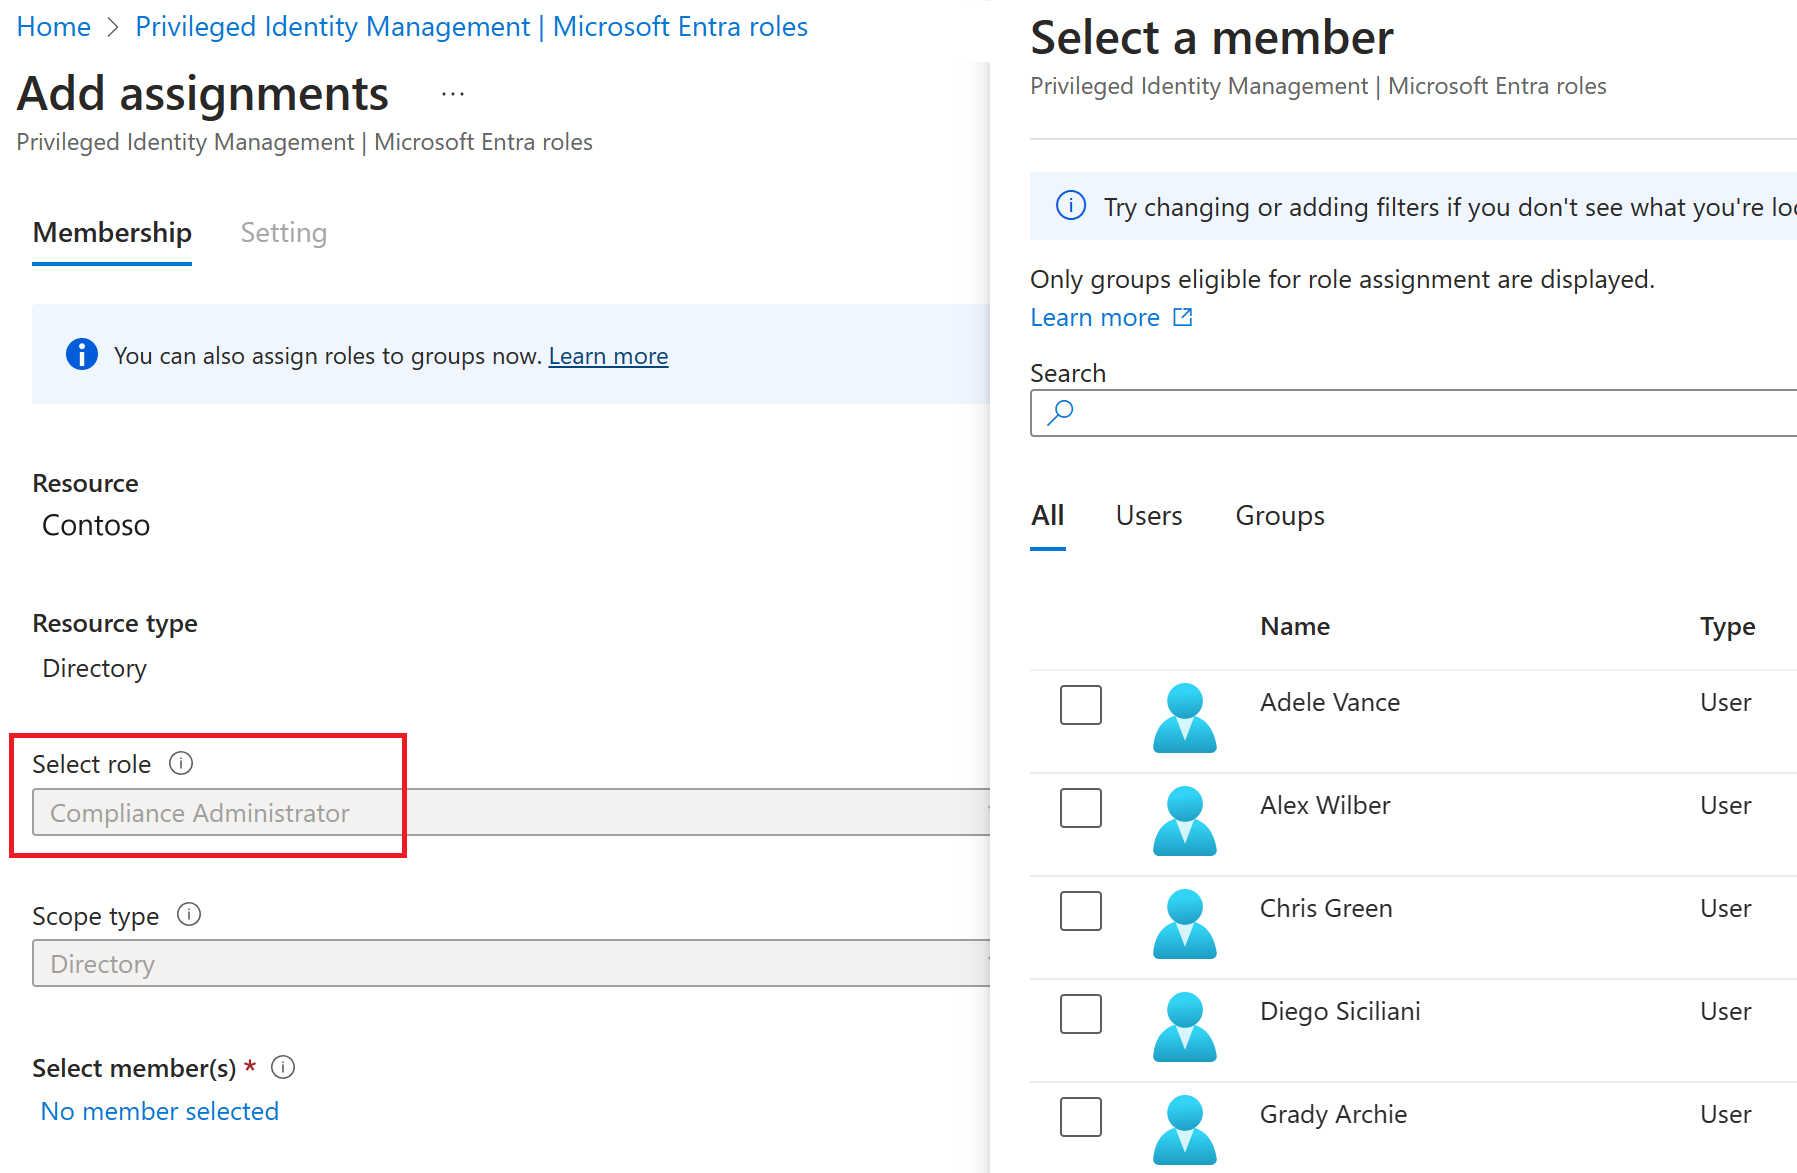Click the info icon beside Select member(s)
This screenshot has width=1797, height=1173.
tap(283, 1068)
